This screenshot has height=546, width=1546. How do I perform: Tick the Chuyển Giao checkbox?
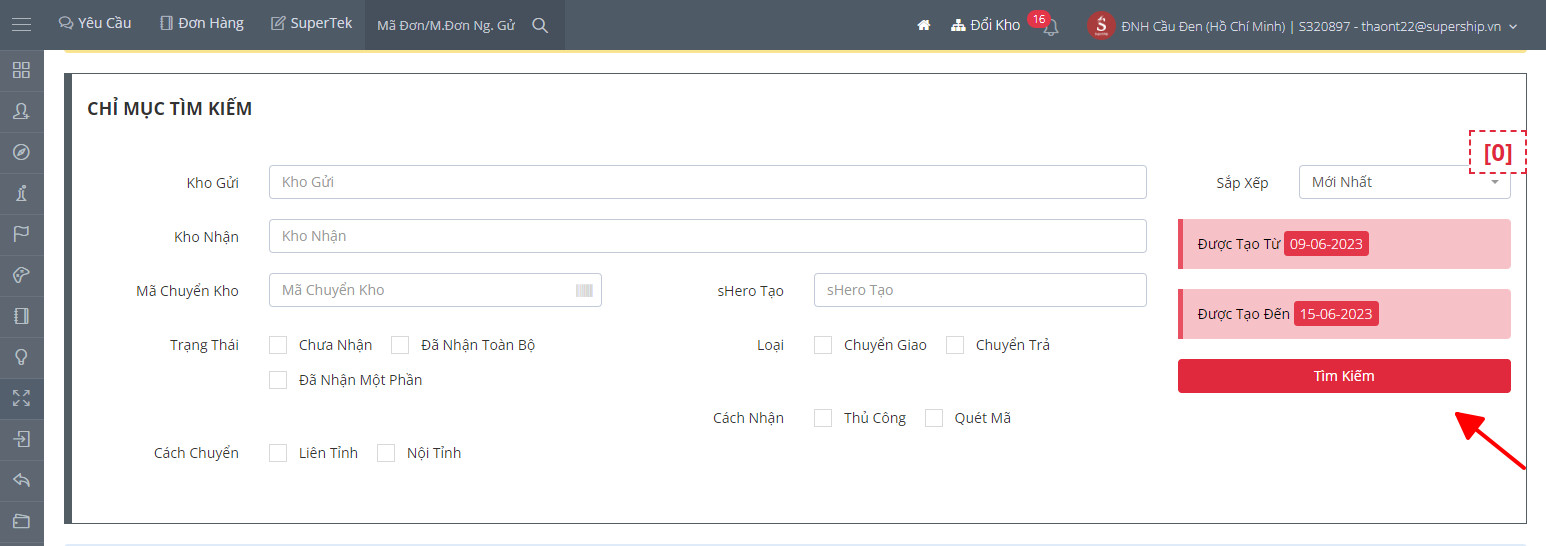point(823,345)
